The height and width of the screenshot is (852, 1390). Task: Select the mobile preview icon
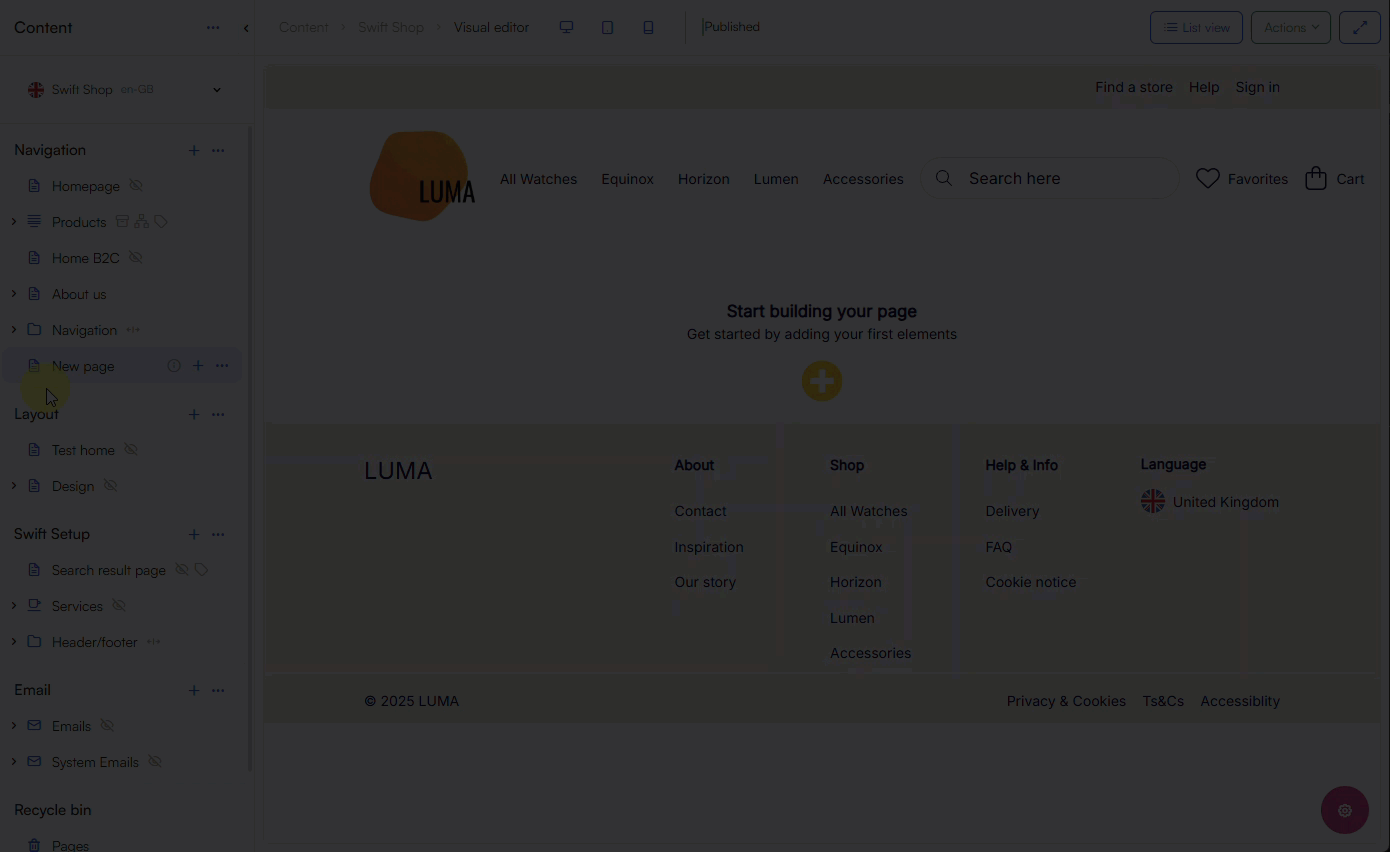click(648, 27)
